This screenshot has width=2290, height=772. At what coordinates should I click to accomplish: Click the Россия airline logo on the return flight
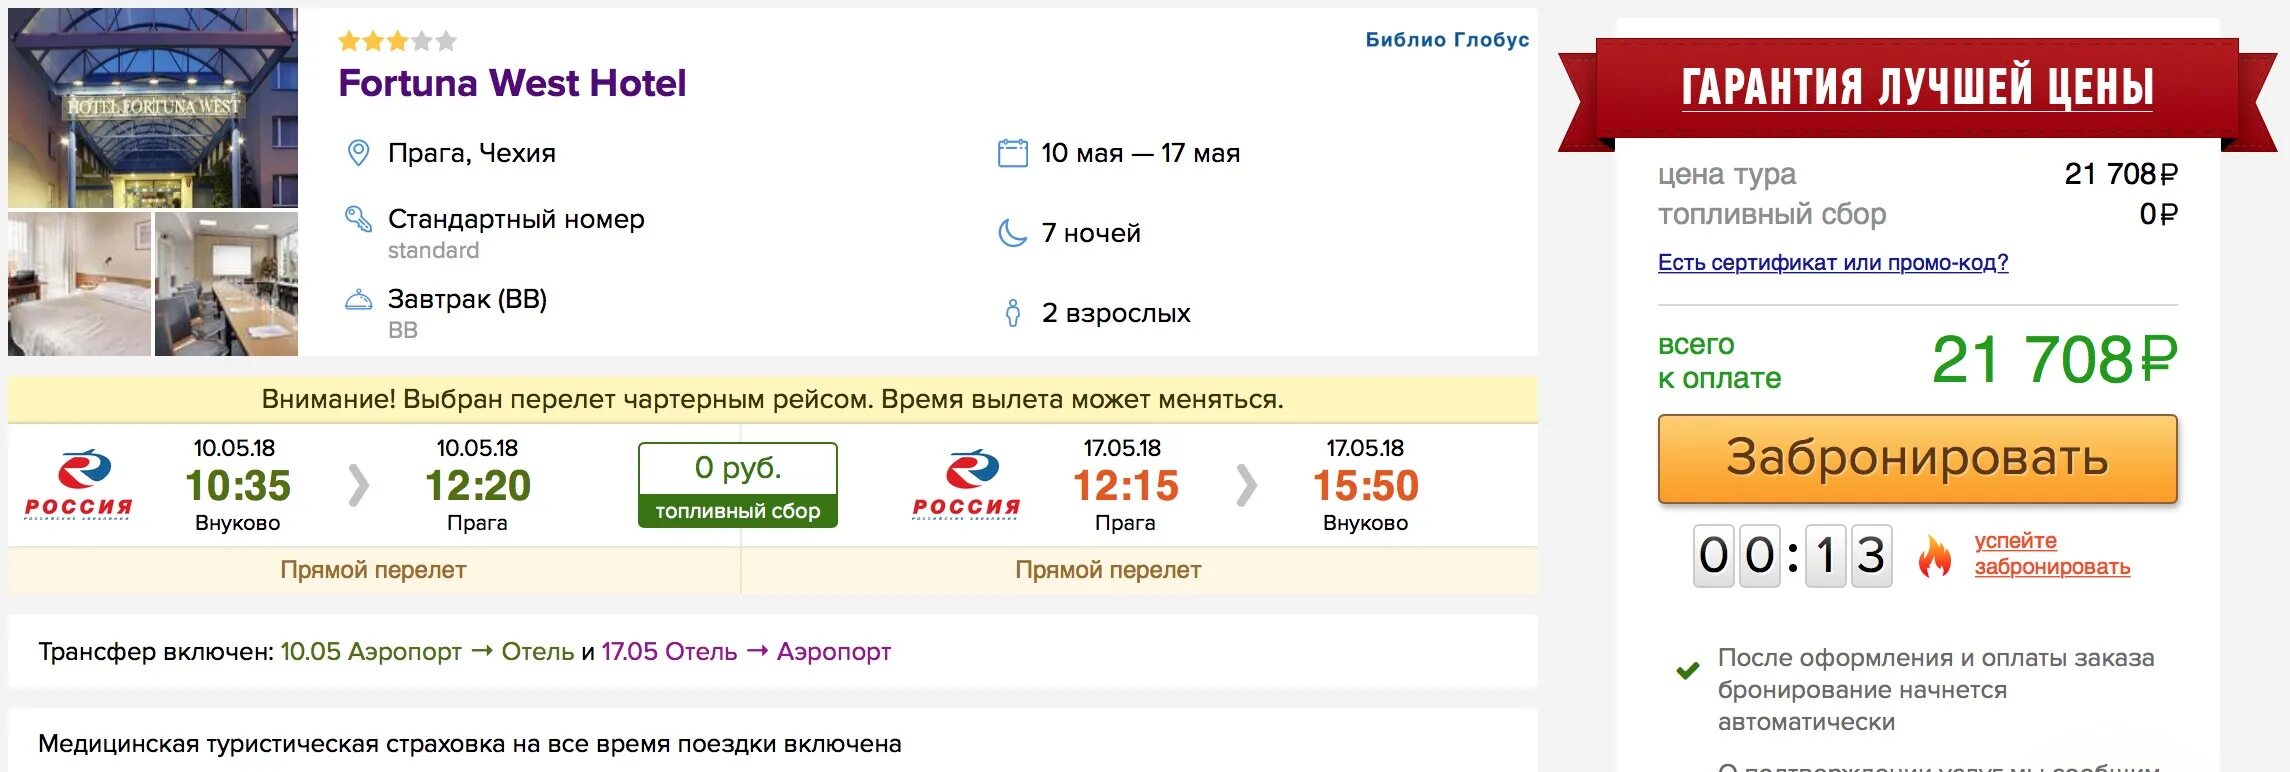(966, 485)
